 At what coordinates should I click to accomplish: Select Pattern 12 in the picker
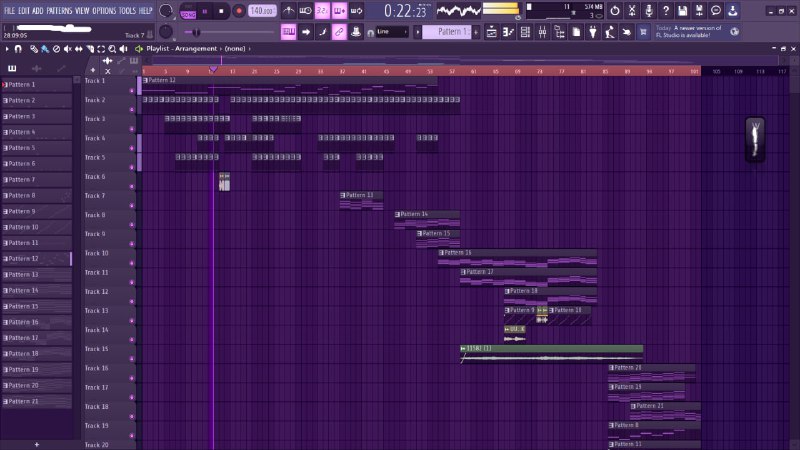pyautogui.click(x=36, y=259)
